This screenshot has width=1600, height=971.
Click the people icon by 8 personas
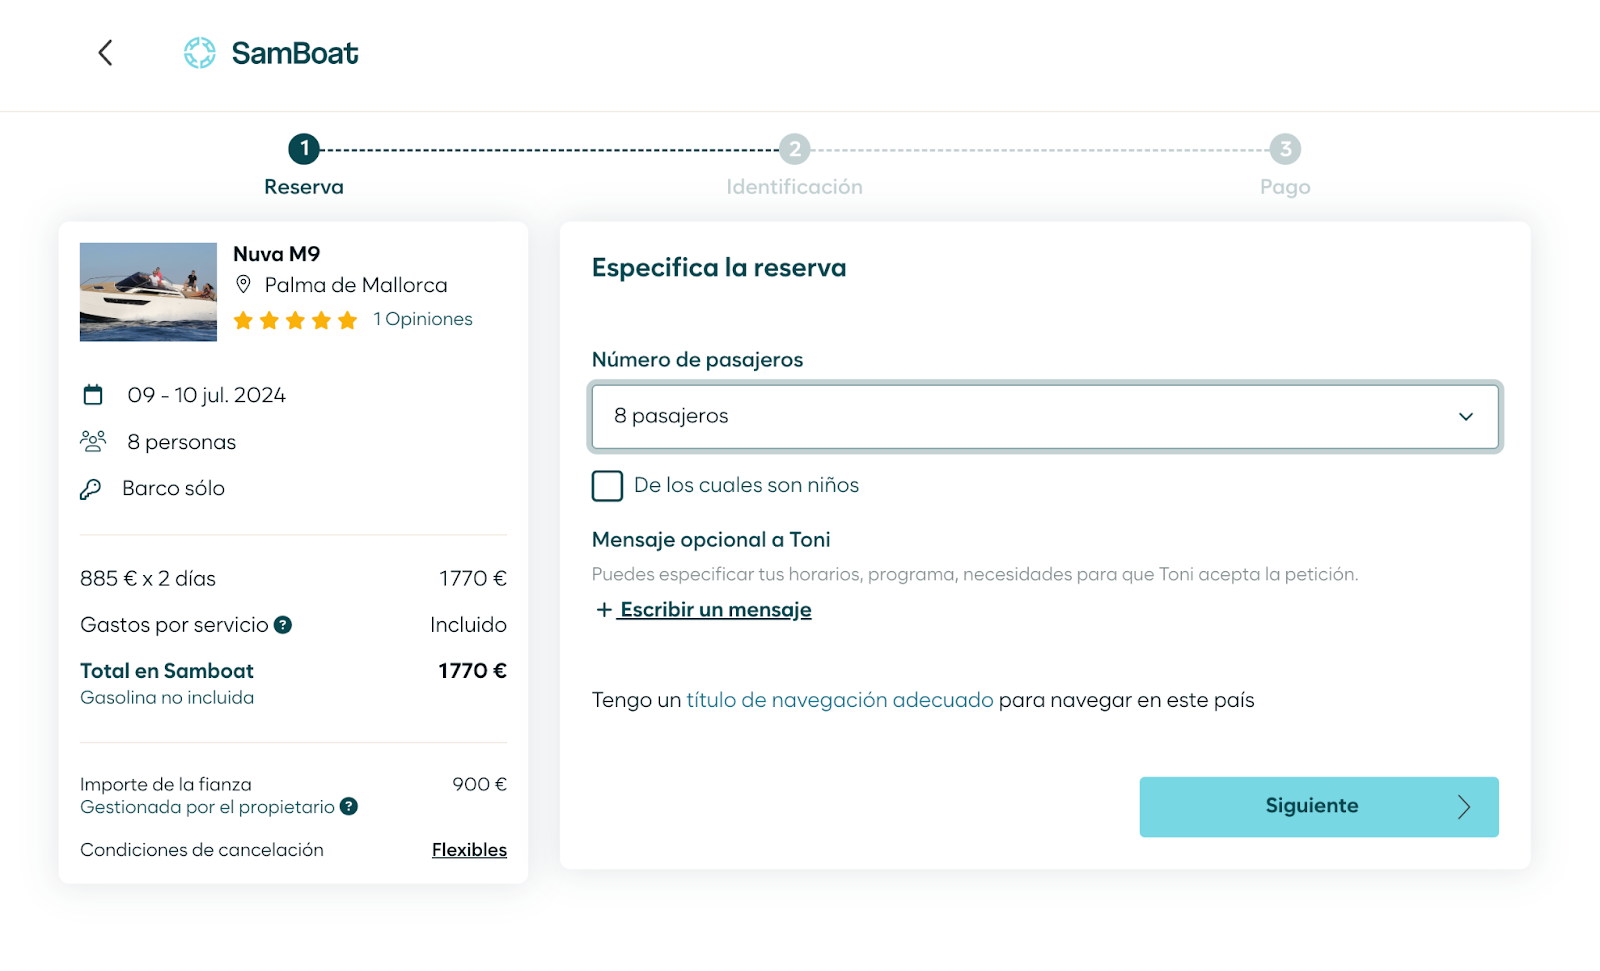[93, 441]
